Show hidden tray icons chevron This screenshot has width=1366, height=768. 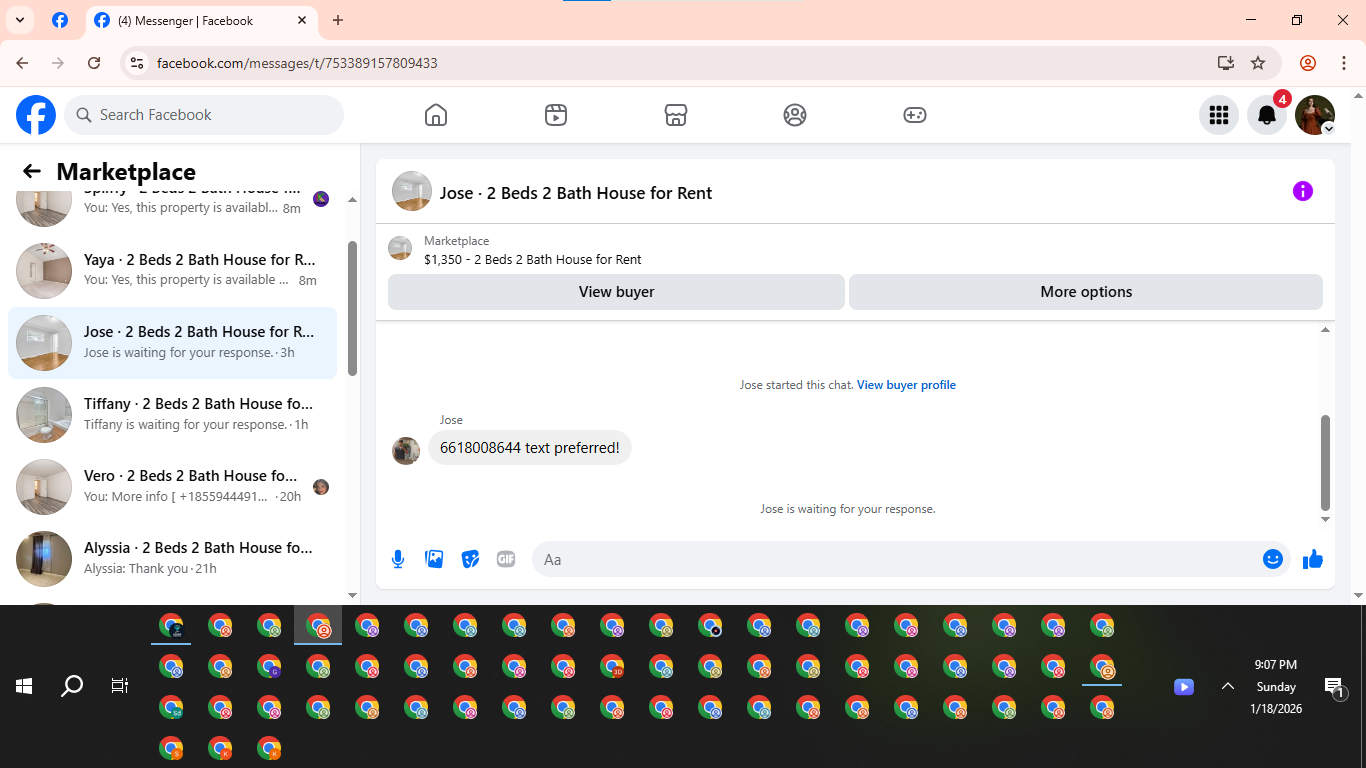pos(1227,686)
